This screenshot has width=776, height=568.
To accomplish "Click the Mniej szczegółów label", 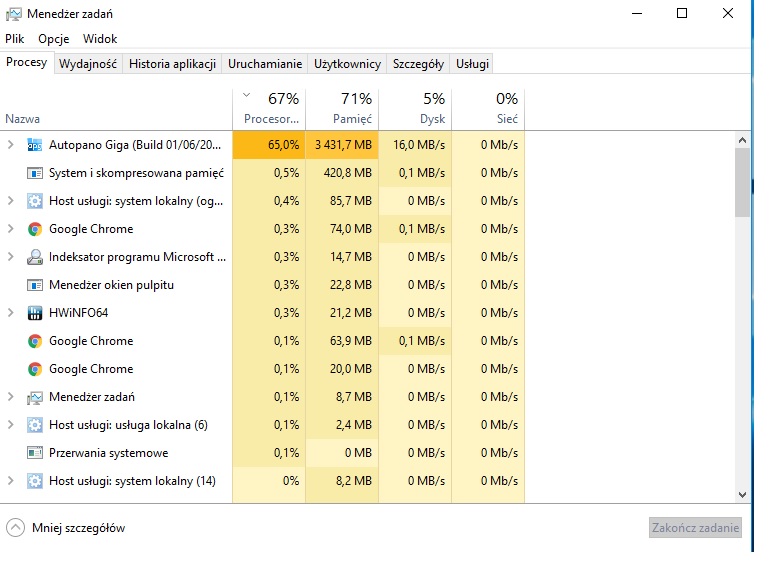I will point(79,528).
